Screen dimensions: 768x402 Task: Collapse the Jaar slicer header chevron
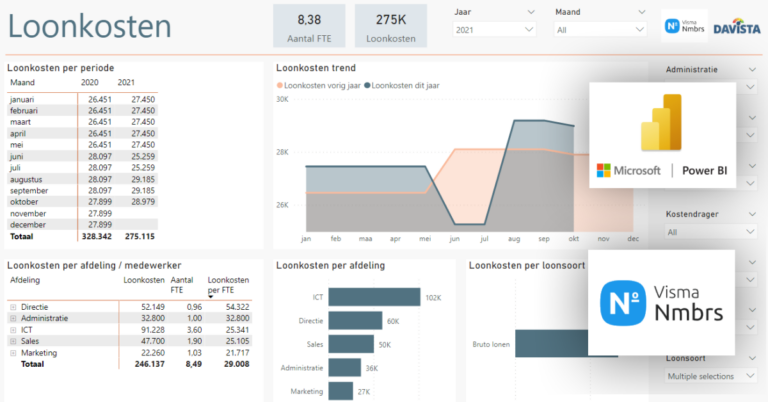click(x=531, y=12)
